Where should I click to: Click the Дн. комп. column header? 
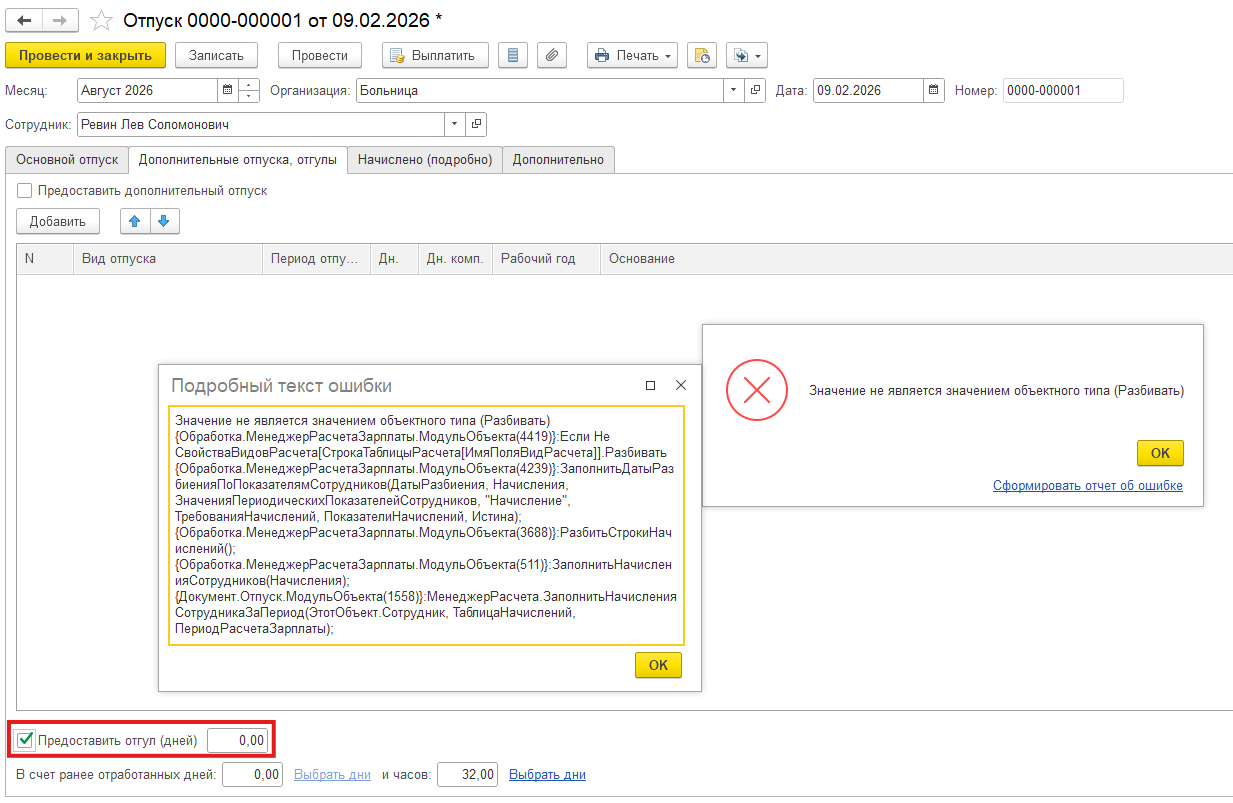[455, 258]
